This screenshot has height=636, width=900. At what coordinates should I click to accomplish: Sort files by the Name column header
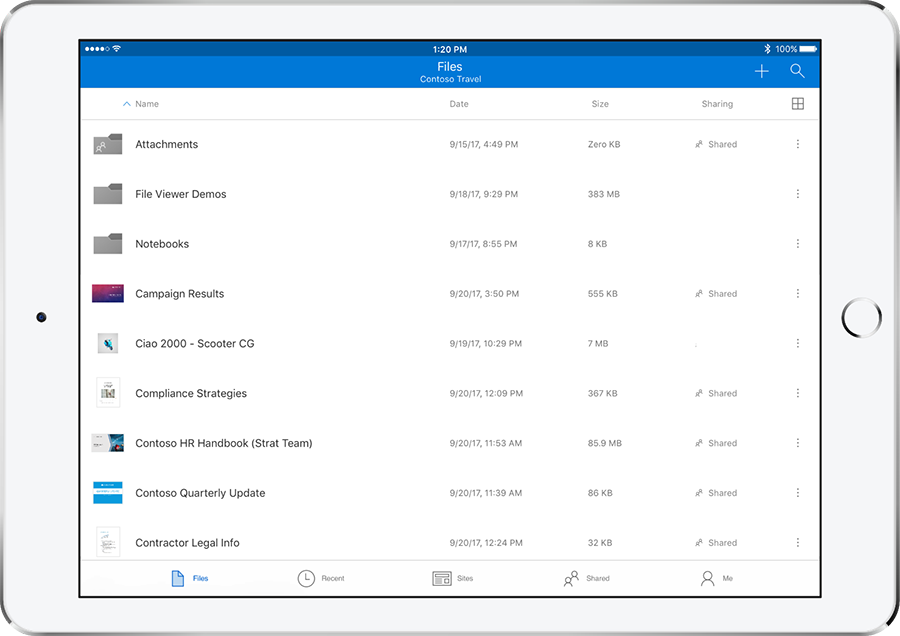(146, 104)
